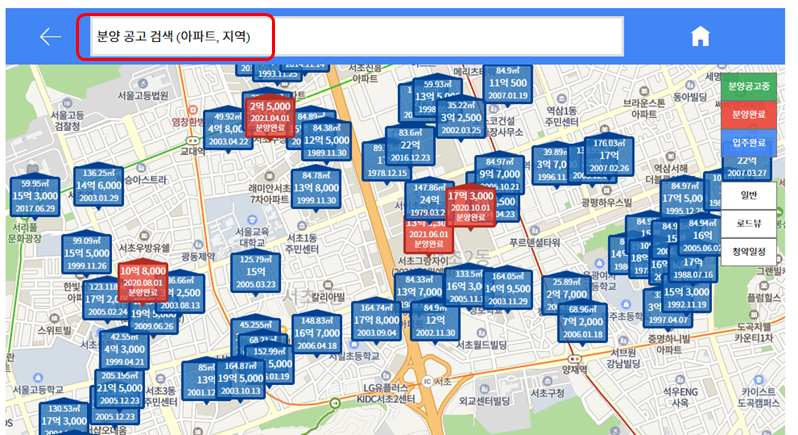The width and height of the screenshot is (798, 435).
Task: Open marker 84.94㎡ 16억 dated 2005.06.02
Action: tap(702, 236)
